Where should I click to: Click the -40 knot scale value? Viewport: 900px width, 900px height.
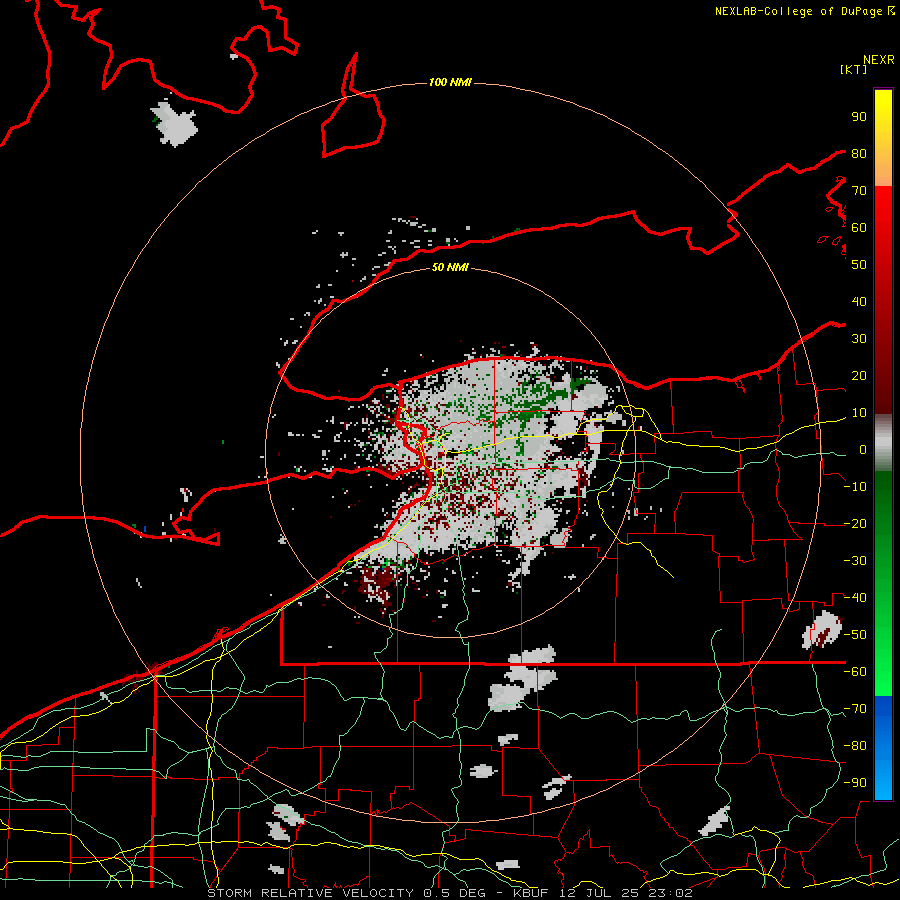pyautogui.click(x=855, y=598)
